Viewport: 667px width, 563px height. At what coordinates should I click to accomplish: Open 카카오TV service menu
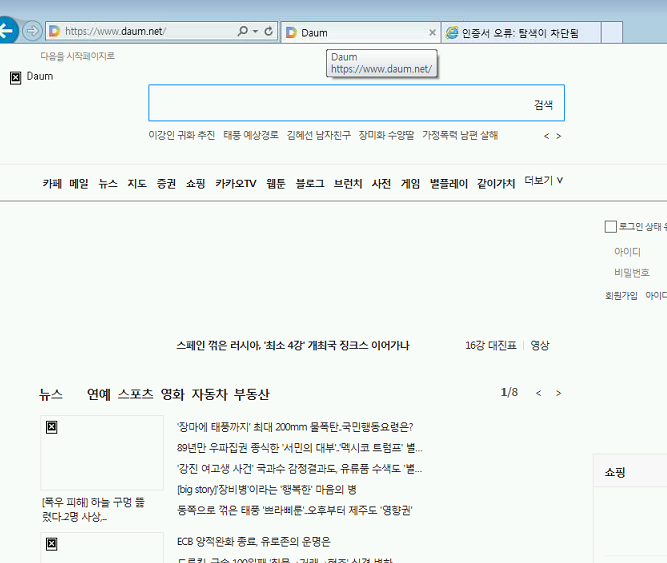(236, 184)
